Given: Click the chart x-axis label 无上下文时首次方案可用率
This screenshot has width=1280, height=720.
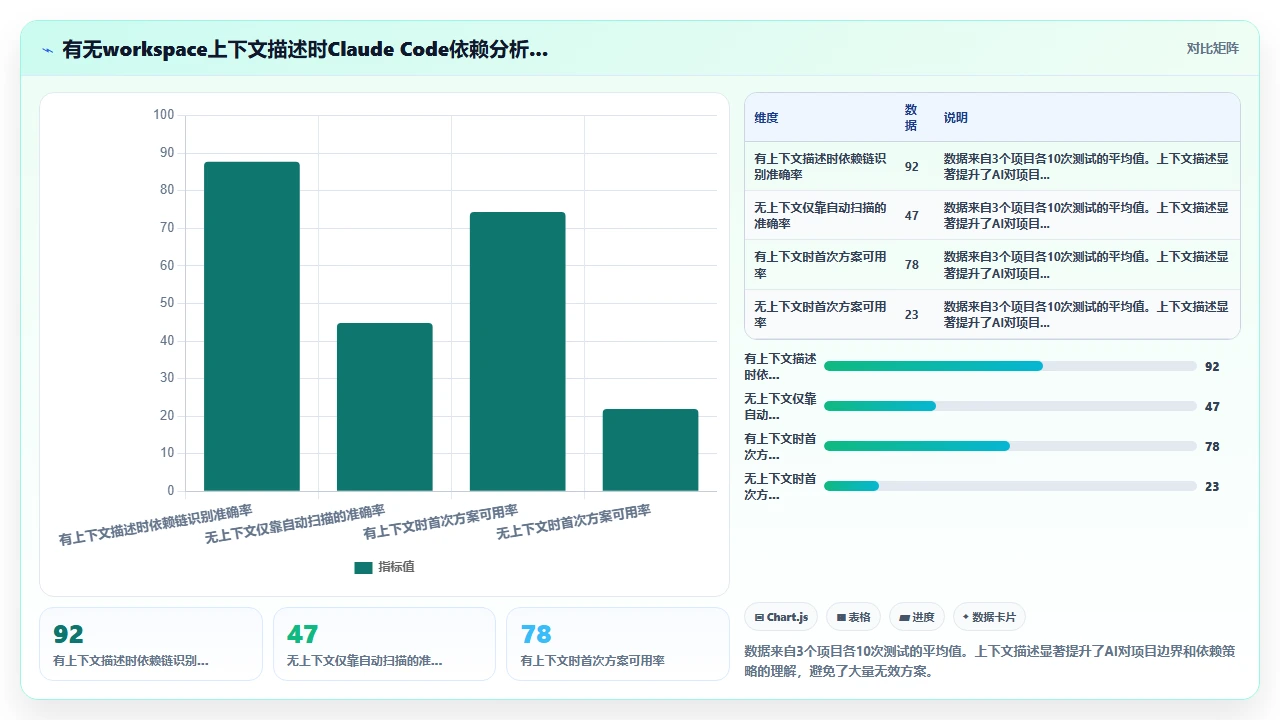Looking at the screenshot, I should tap(573, 522).
